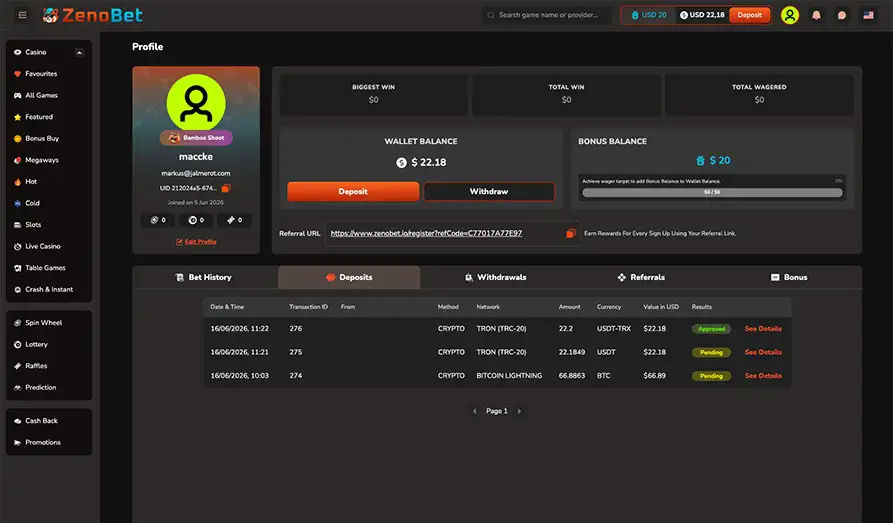Open the Bonus tab
893x523 pixels.
click(x=789, y=277)
